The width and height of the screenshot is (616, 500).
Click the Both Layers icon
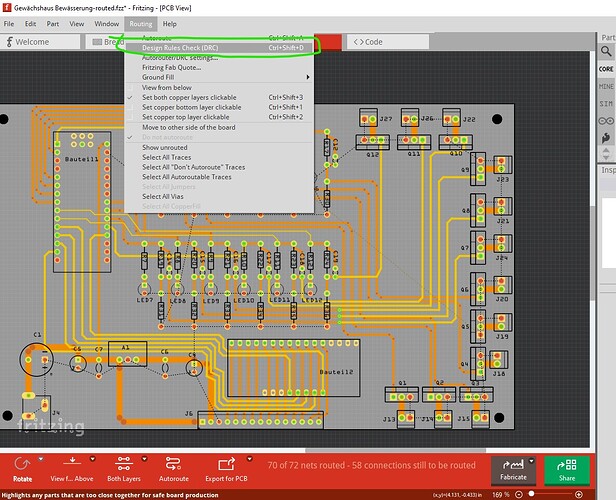[124, 463]
